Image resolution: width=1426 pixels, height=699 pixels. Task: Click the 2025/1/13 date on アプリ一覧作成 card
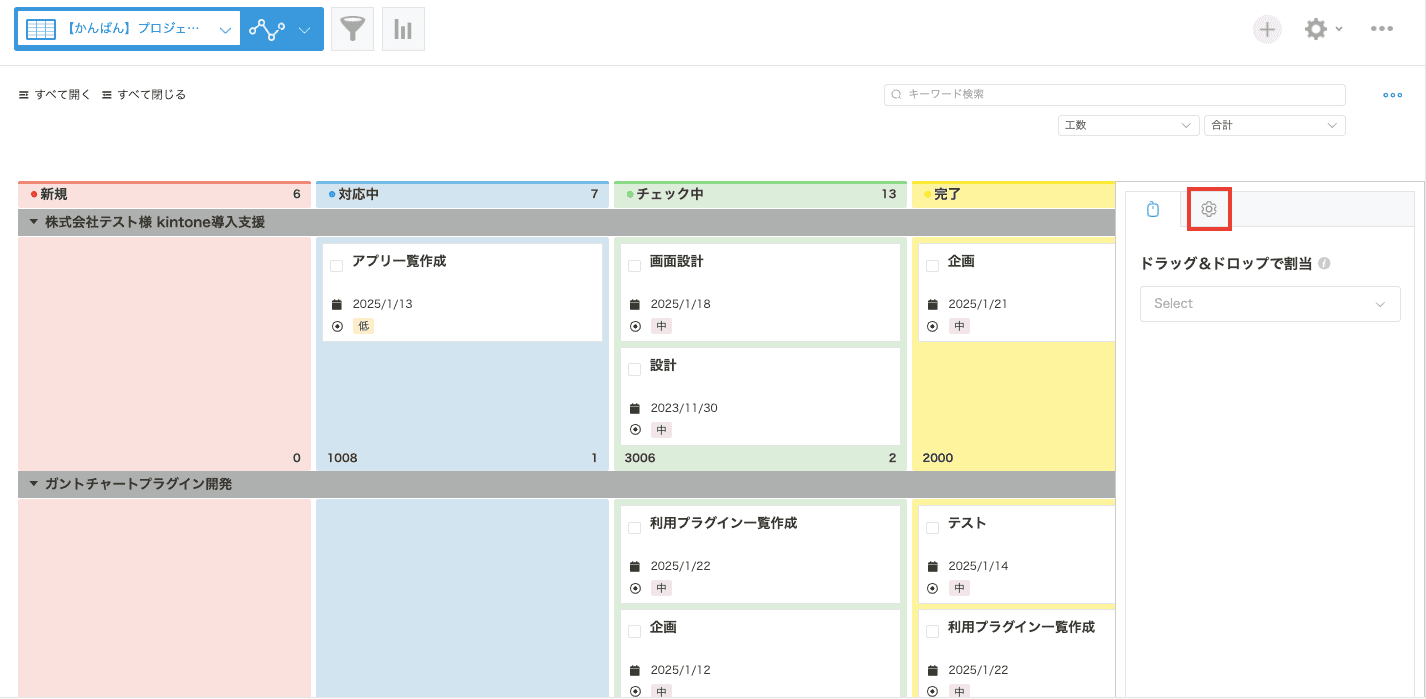382,304
